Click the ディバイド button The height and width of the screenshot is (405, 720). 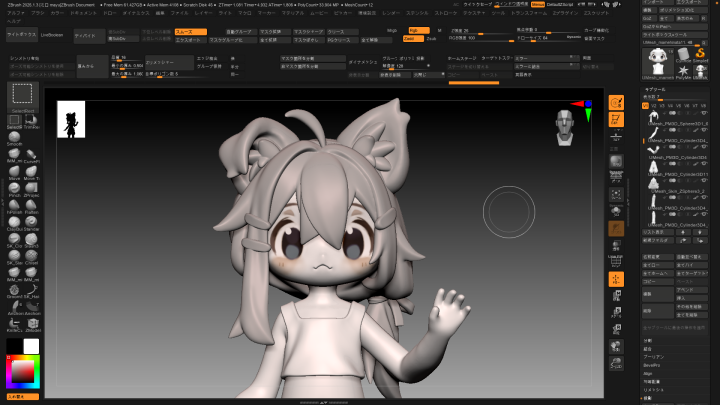(90, 36)
